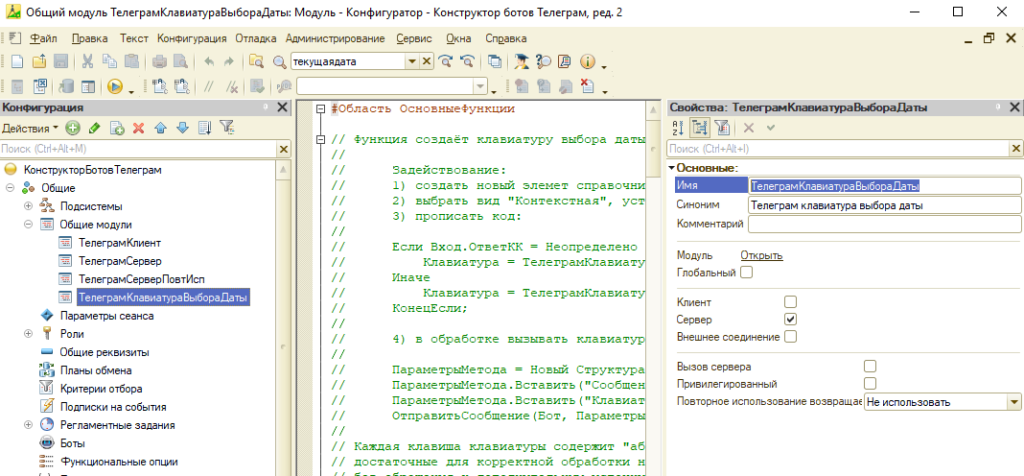
Task: Create a new document via toolbar icon
Action: pyautogui.click(x=18, y=61)
